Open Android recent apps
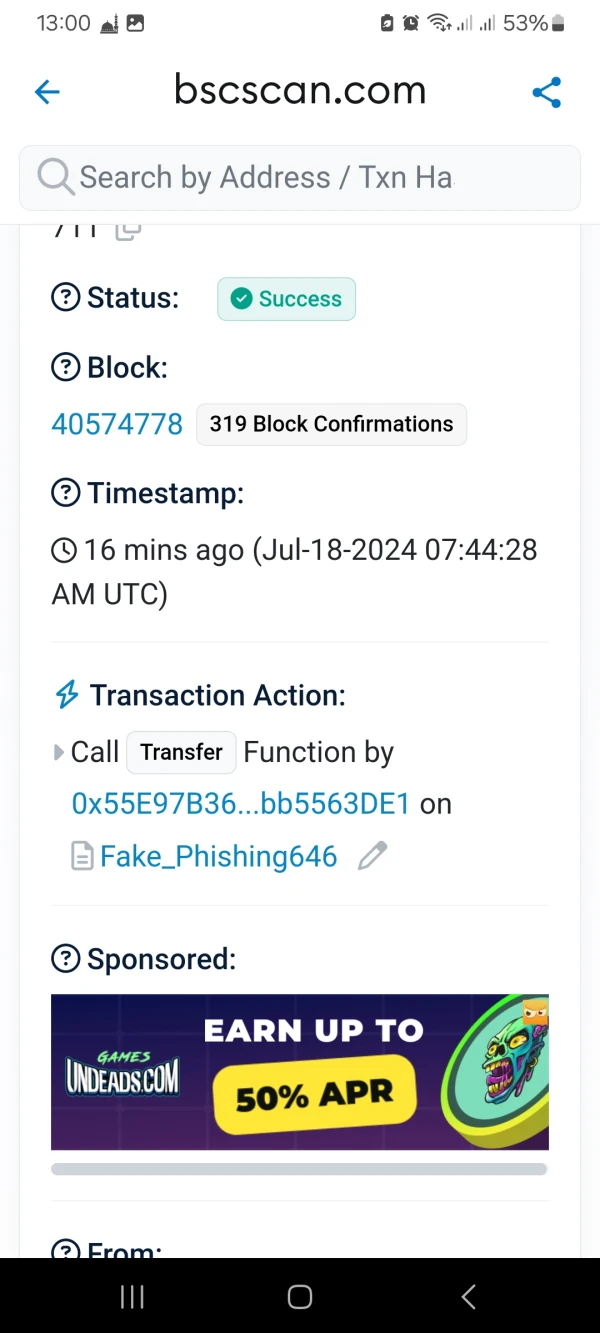Viewport: 600px width, 1333px height. (x=132, y=1297)
